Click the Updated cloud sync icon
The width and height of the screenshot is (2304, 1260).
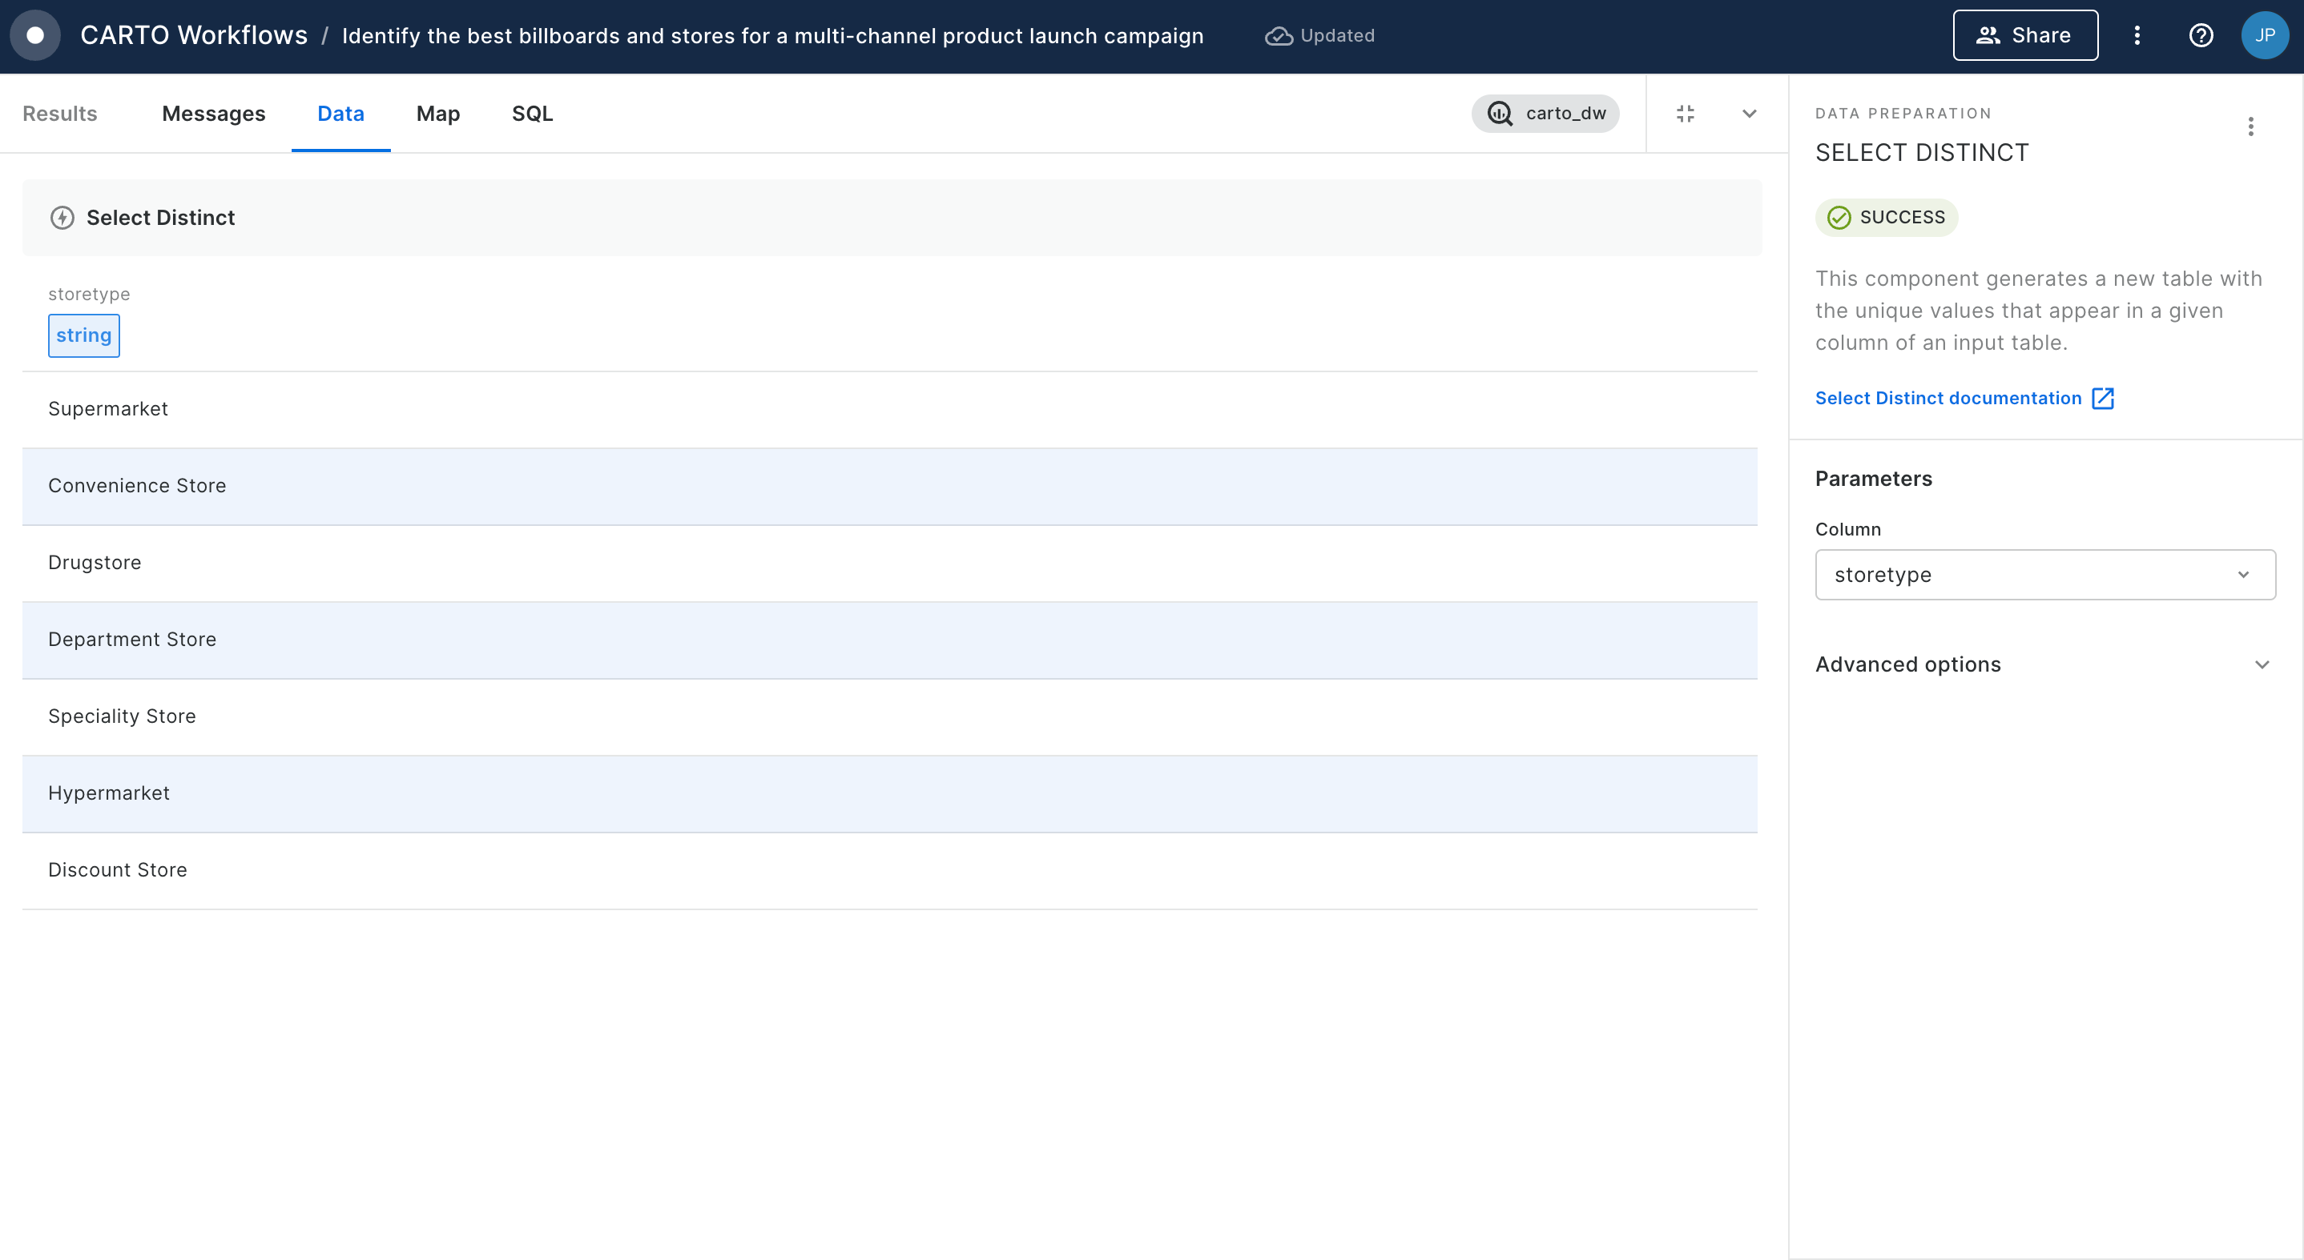click(1278, 36)
